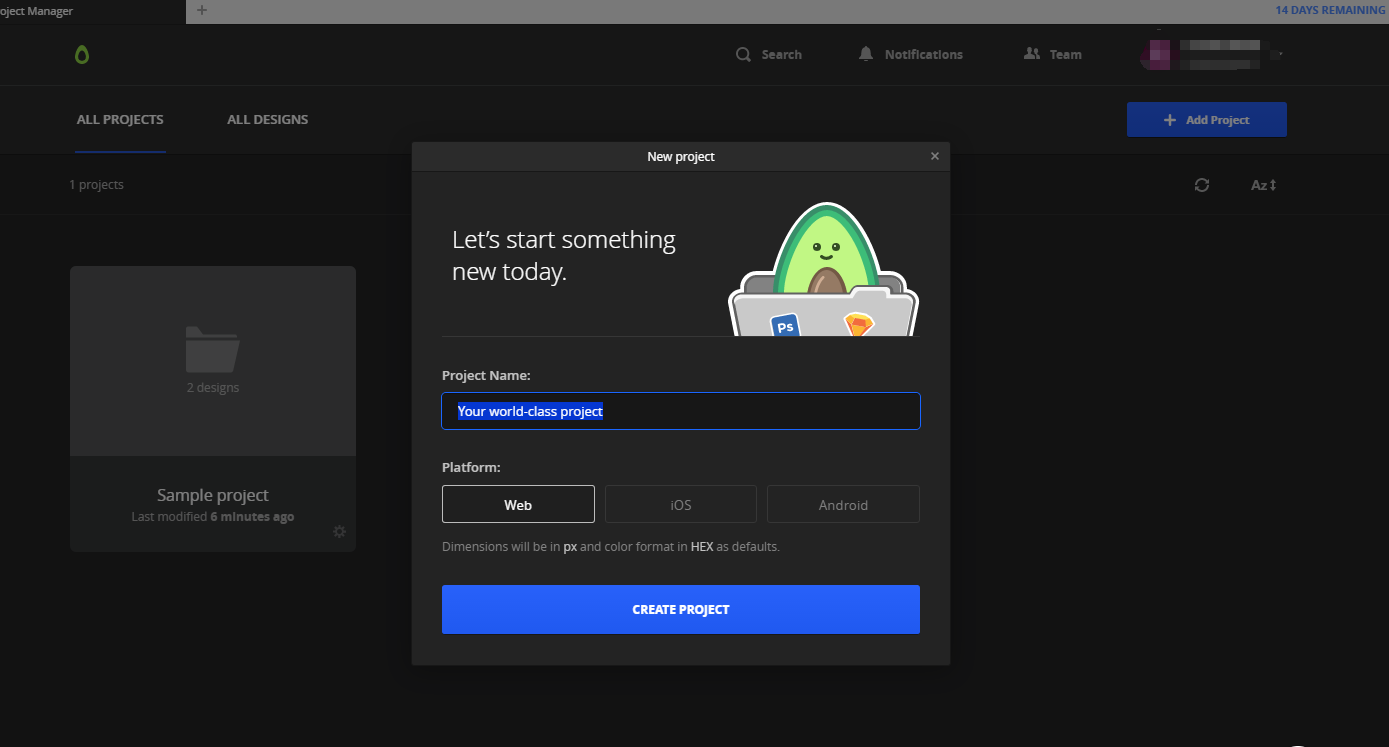Viewport: 1389px width, 747px height.
Task: Select iOS as the platform
Action: coord(681,505)
